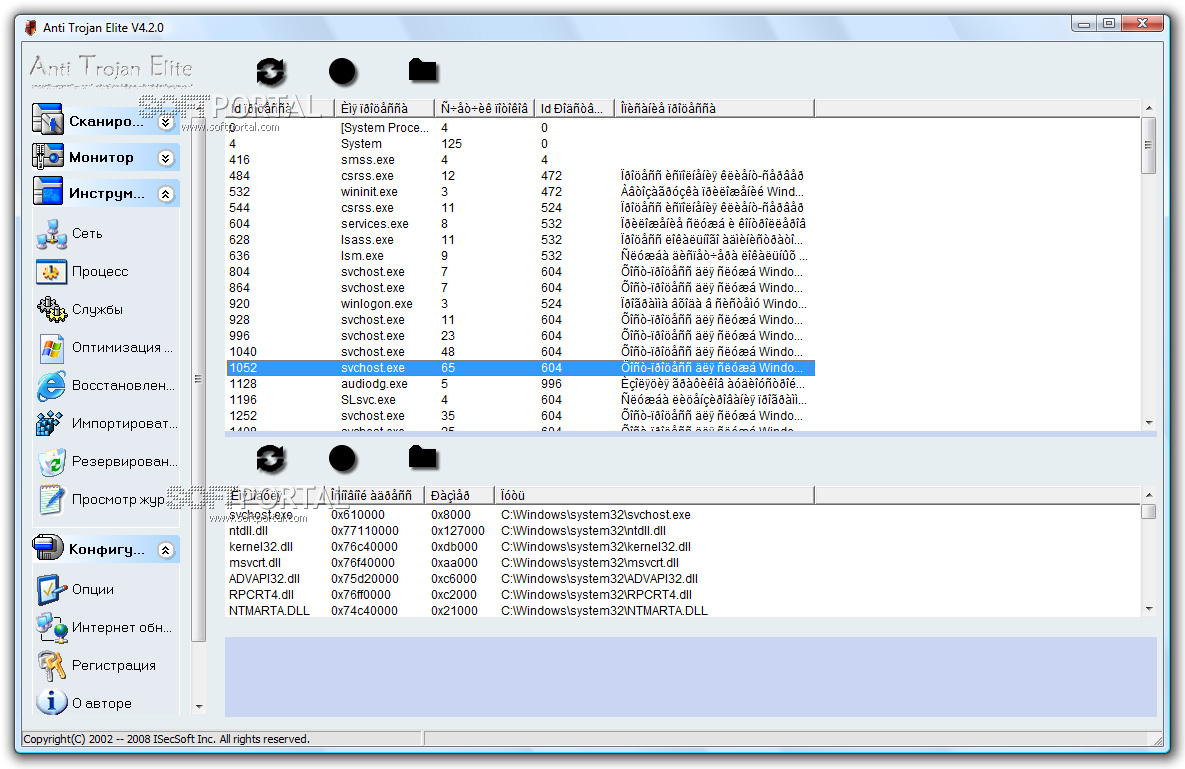Select the msvcrt.dll module row

pos(521,563)
